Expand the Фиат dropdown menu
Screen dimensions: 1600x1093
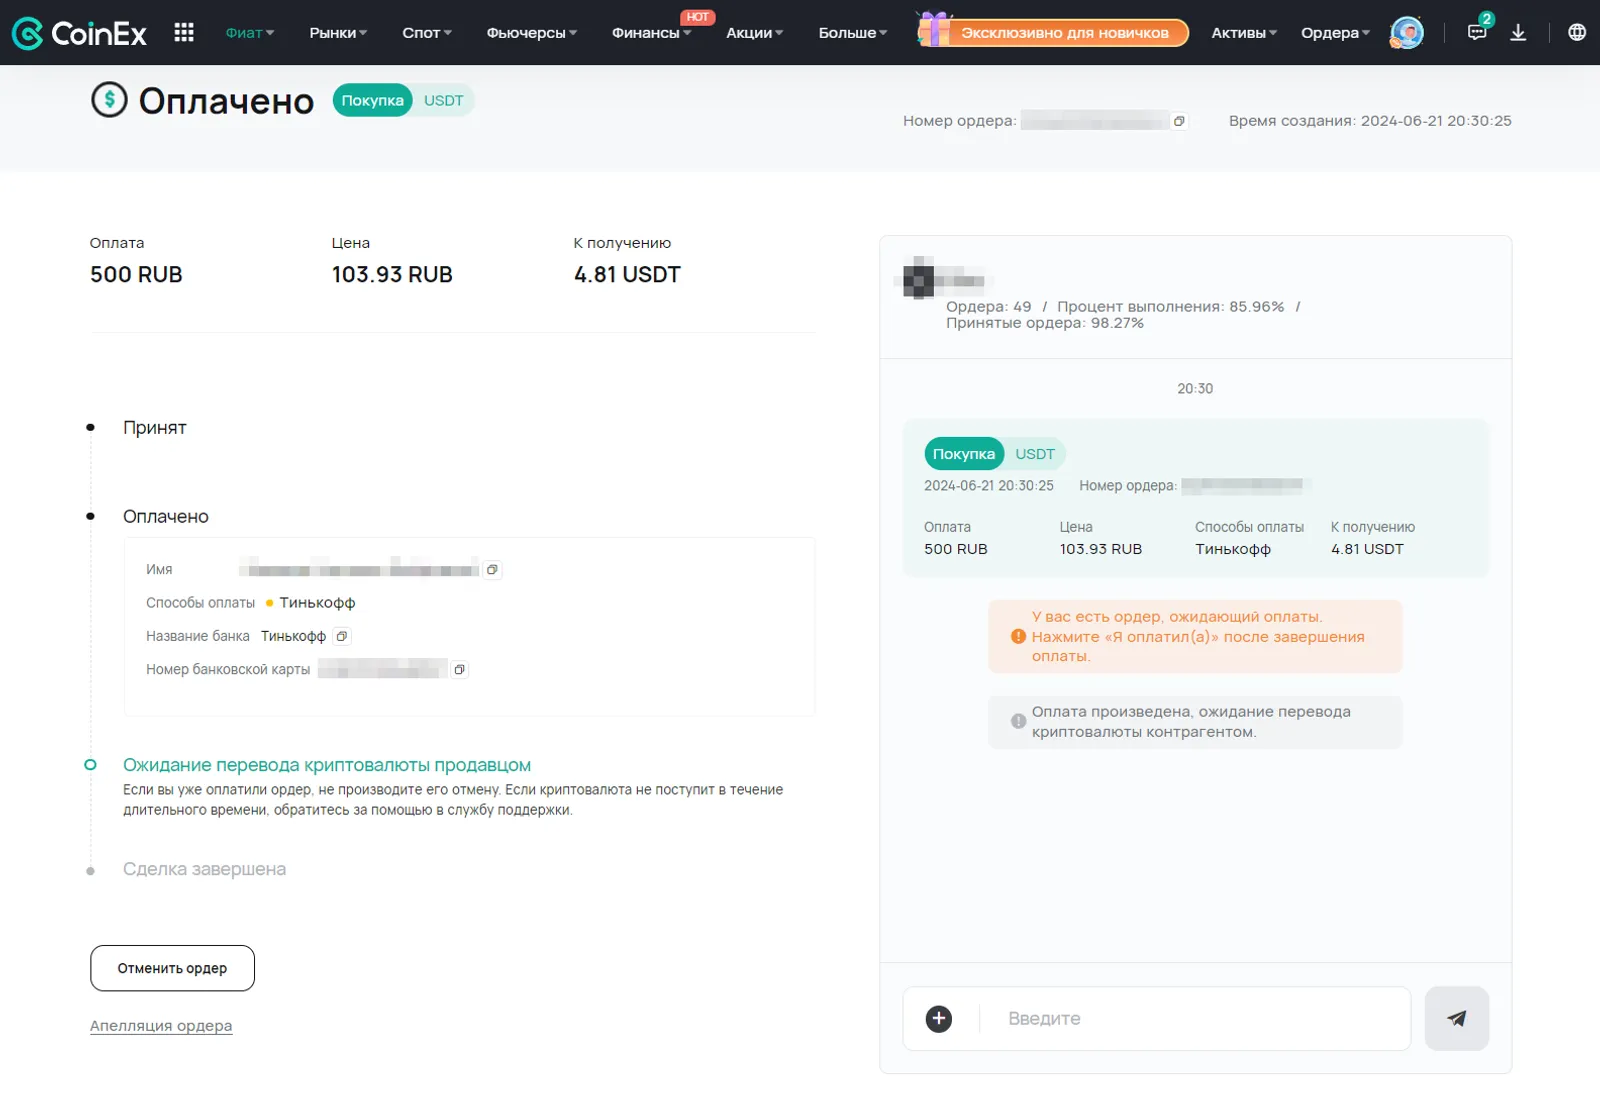pos(249,33)
